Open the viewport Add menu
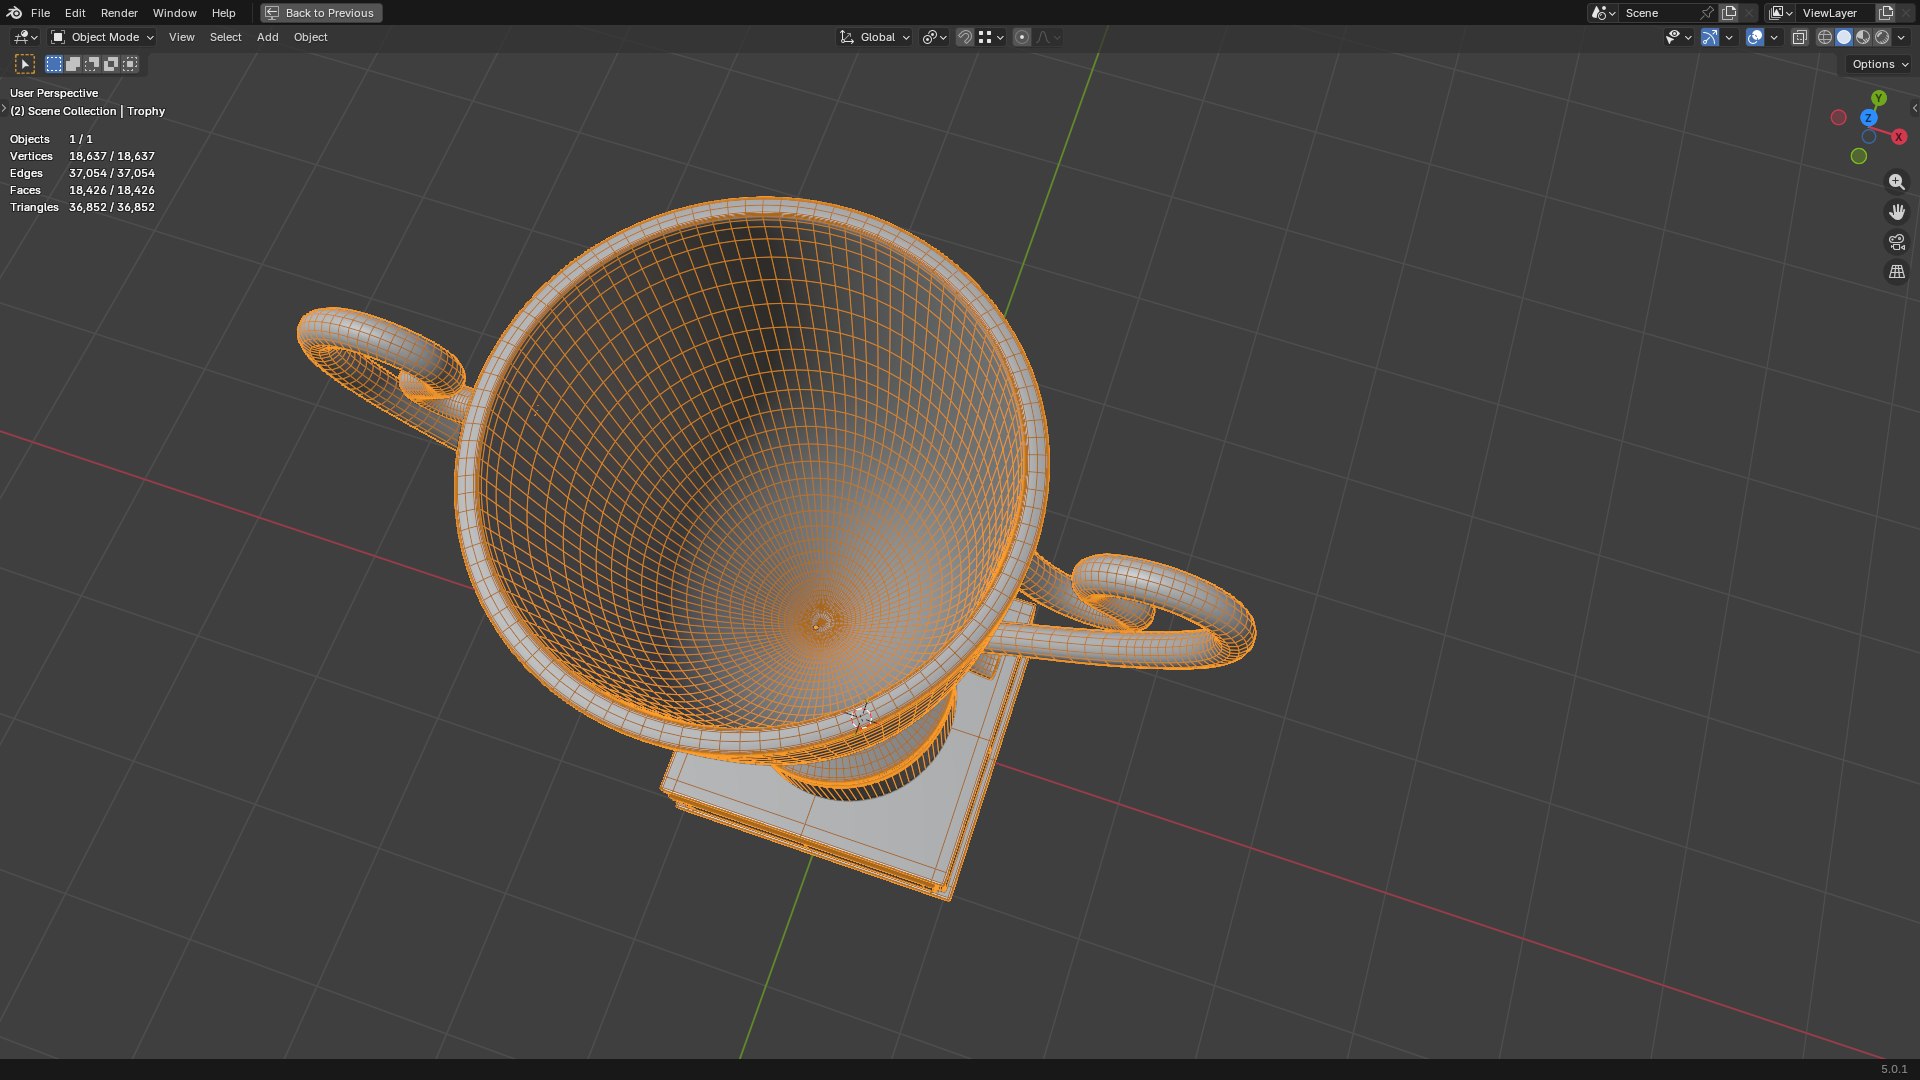Viewport: 1920px width, 1080px height. (267, 37)
